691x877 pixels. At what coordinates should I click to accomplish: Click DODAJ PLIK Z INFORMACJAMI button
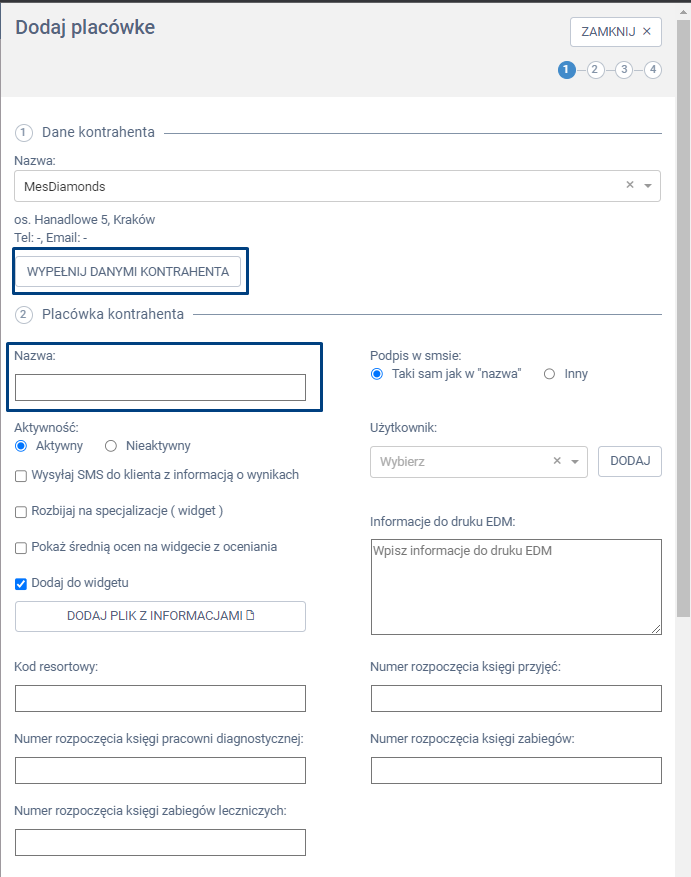tap(160, 616)
